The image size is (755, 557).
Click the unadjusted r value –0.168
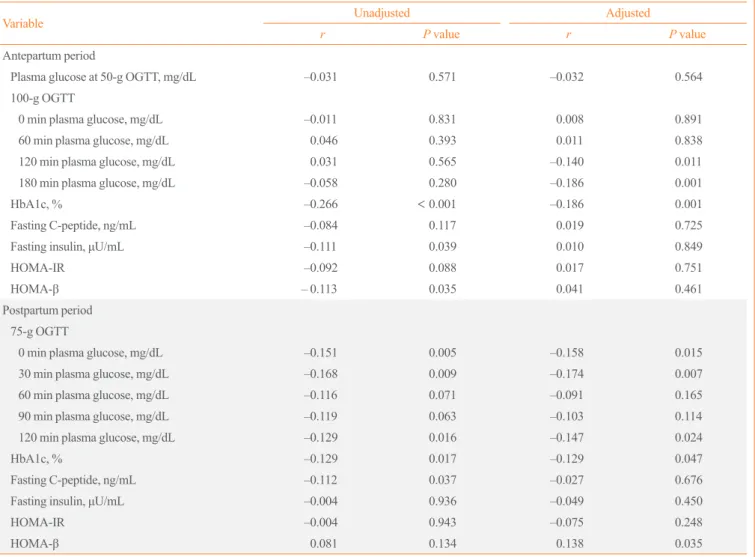321,374
